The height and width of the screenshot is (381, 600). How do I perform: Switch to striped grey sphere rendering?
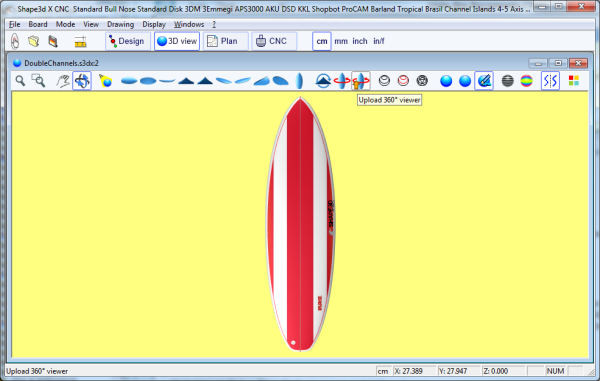click(507, 81)
